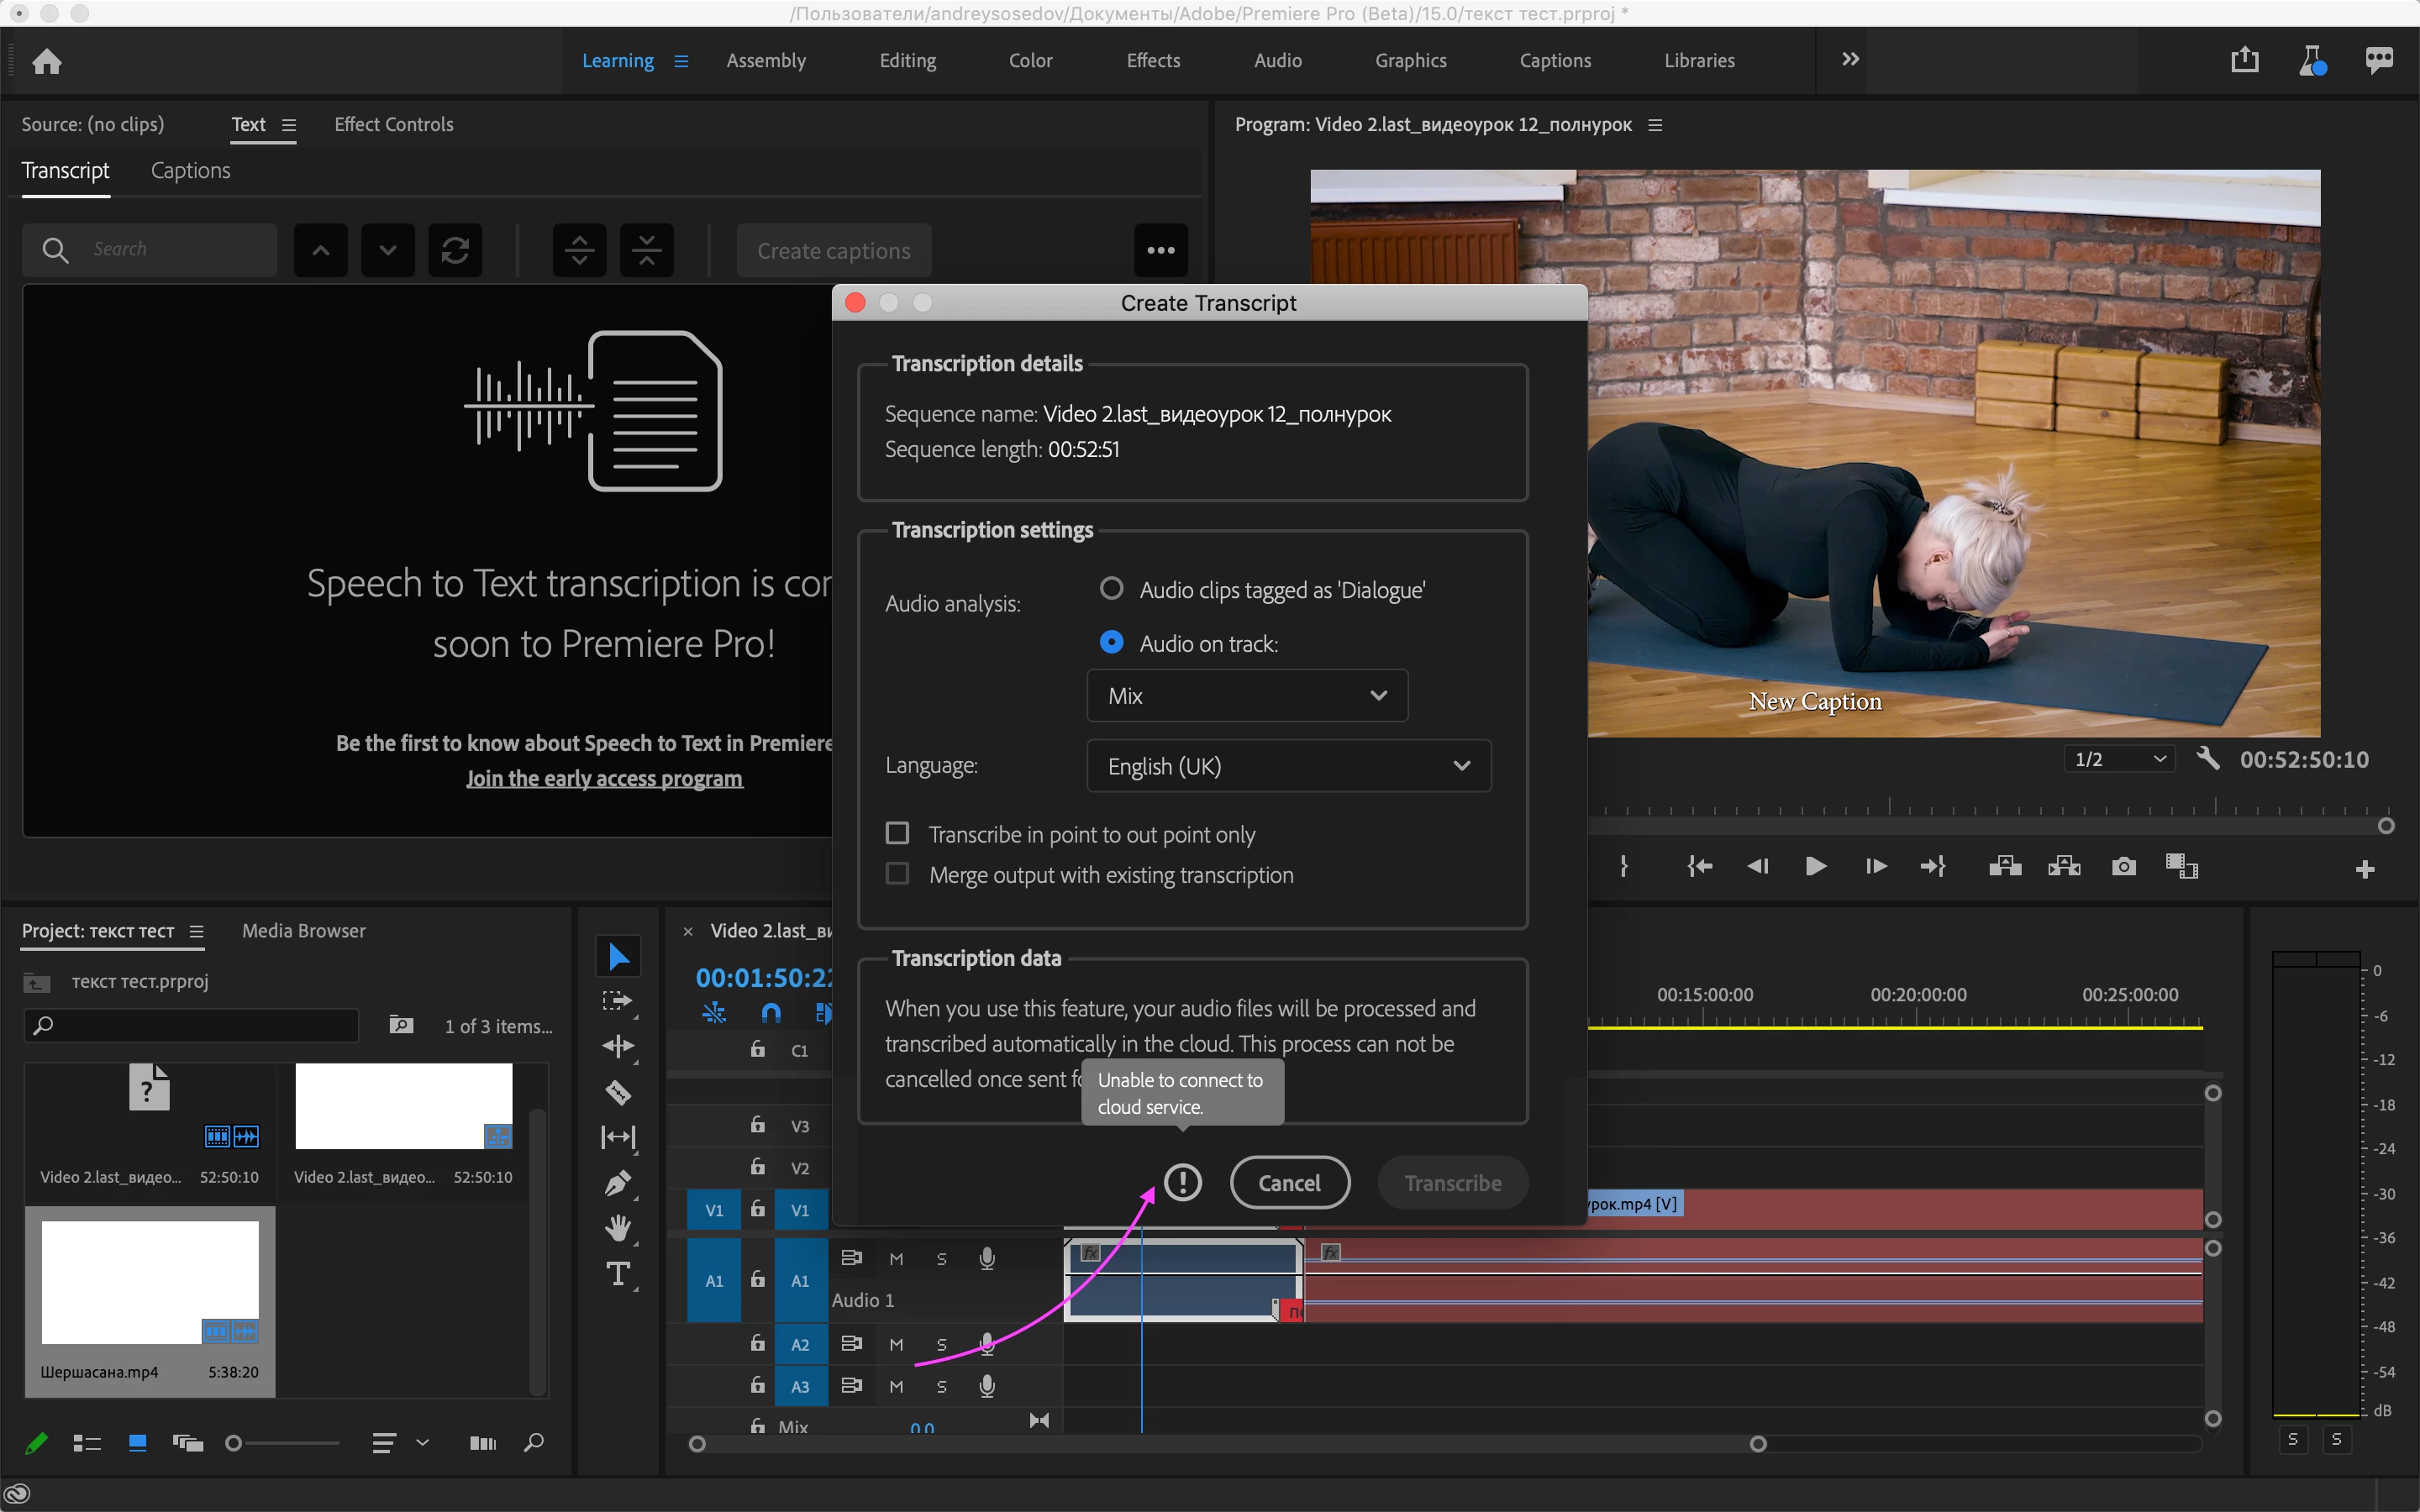
Task: Click the Home icon
Action: click(47, 62)
